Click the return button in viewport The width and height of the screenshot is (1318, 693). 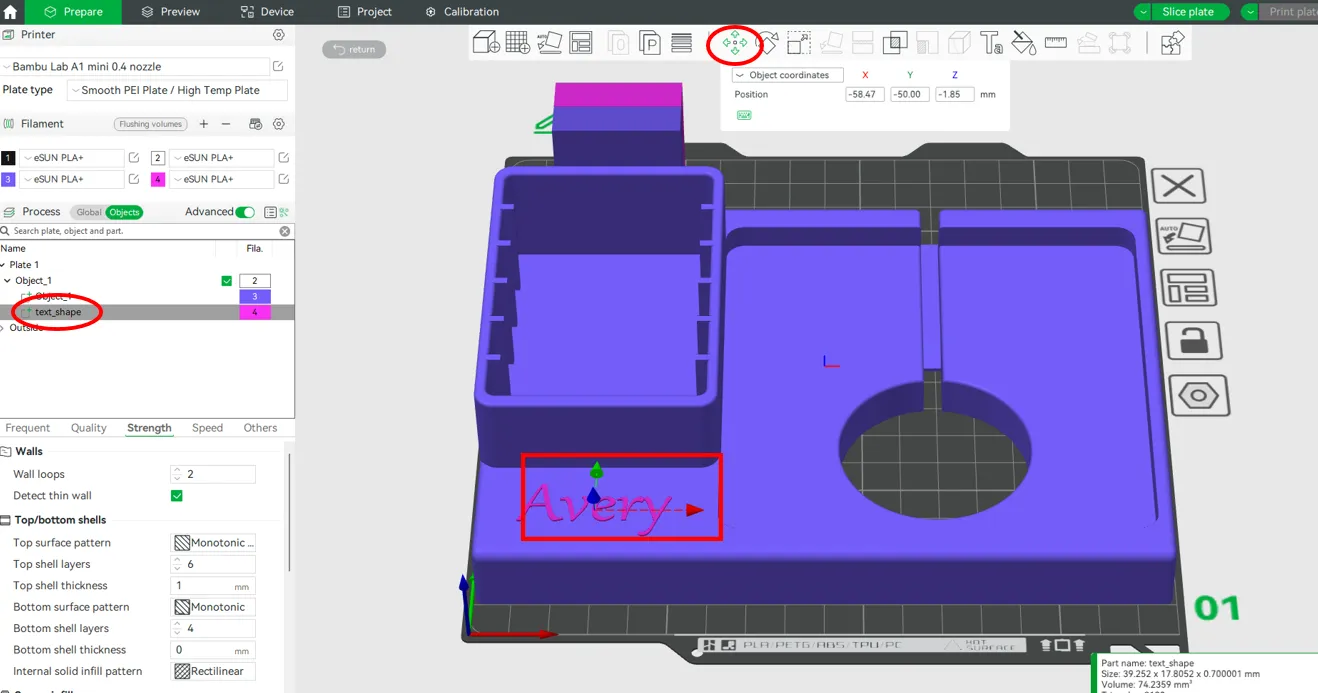(x=354, y=49)
